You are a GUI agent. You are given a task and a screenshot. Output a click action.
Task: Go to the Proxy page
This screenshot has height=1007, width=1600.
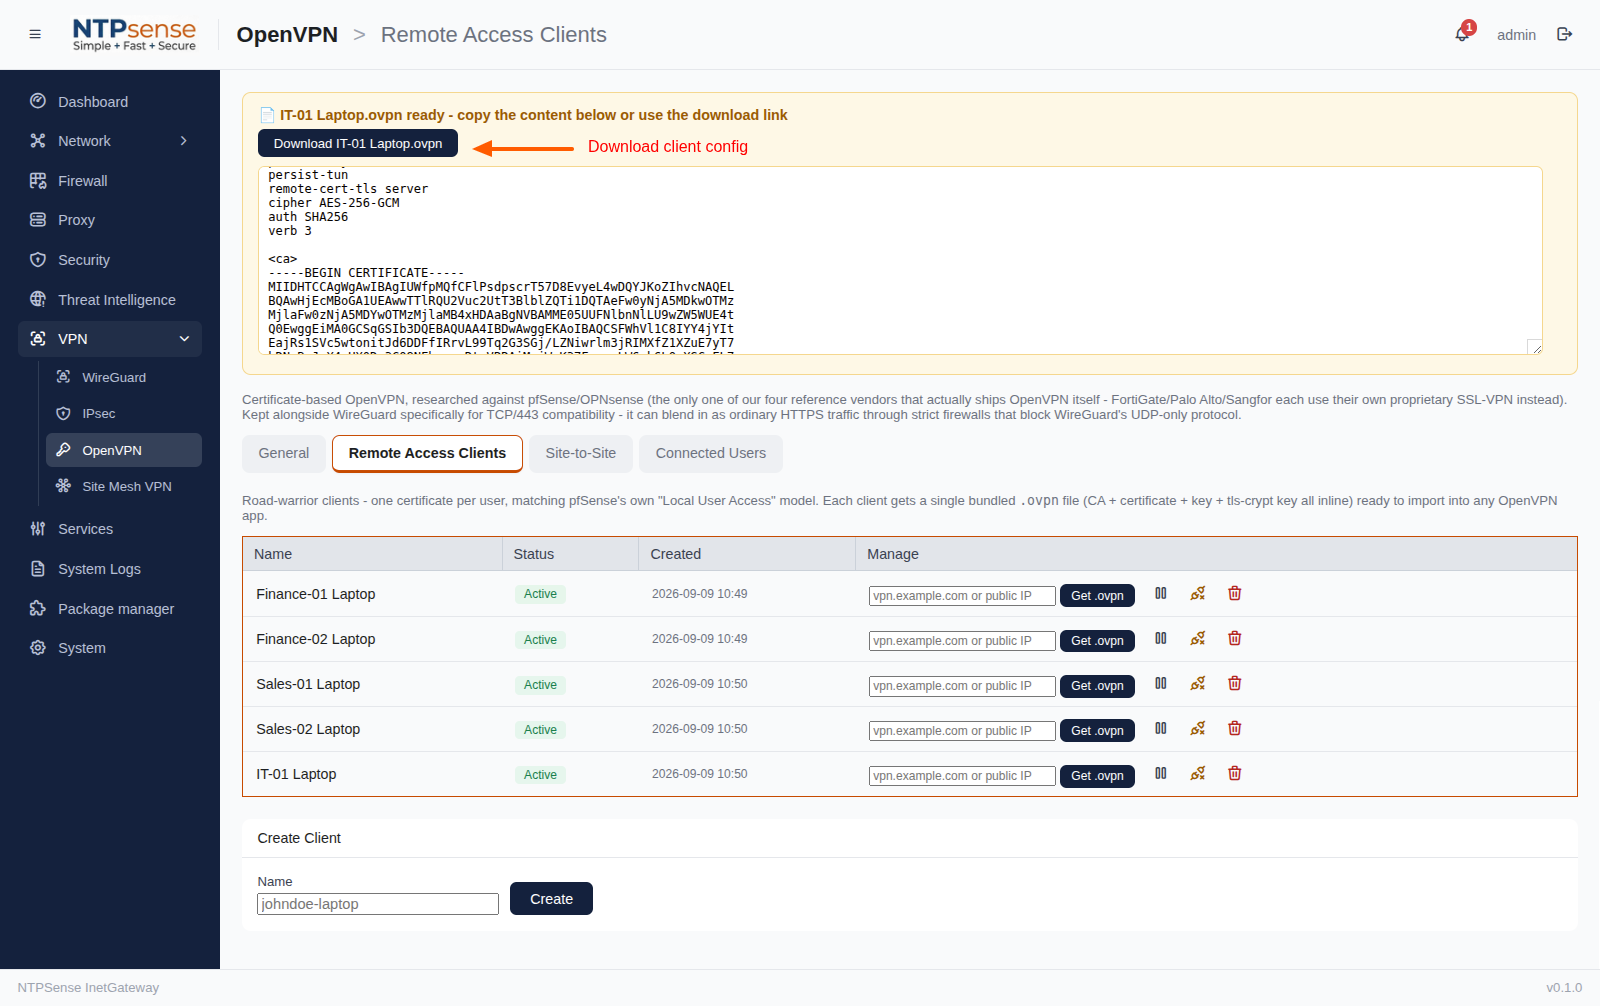[110, 220]
